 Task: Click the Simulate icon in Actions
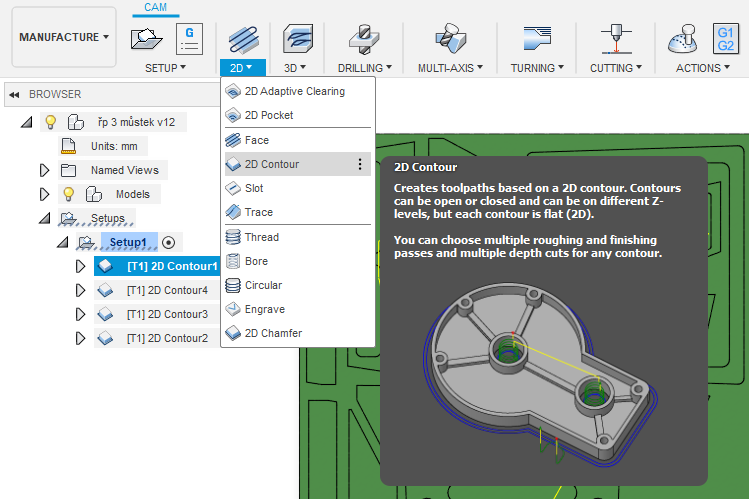(x=682, y=39)
